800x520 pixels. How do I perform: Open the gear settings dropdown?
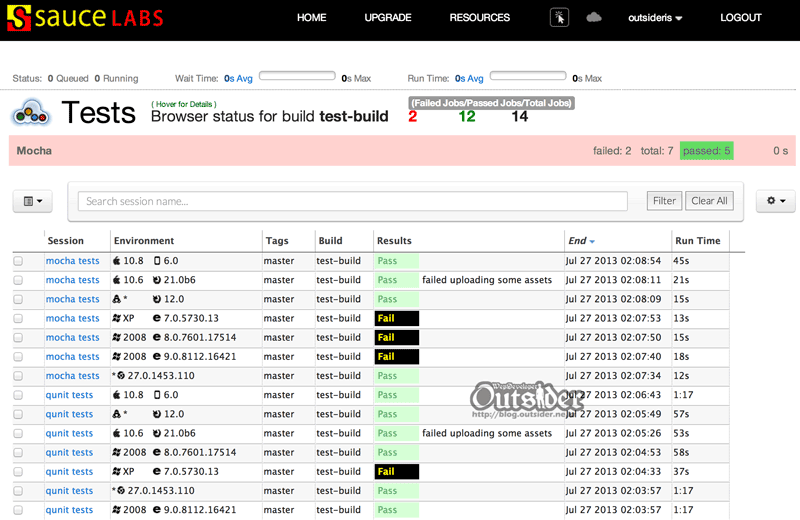pos(776,201)
